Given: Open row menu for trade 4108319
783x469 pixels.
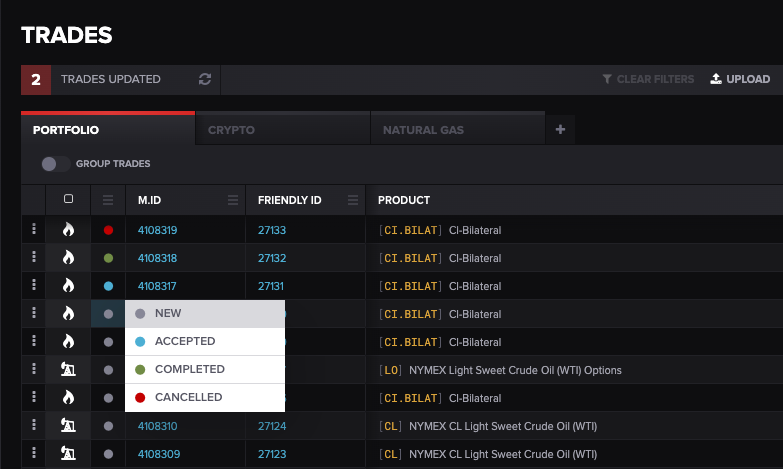Looking at the screenshot, I should coord(33,229).
